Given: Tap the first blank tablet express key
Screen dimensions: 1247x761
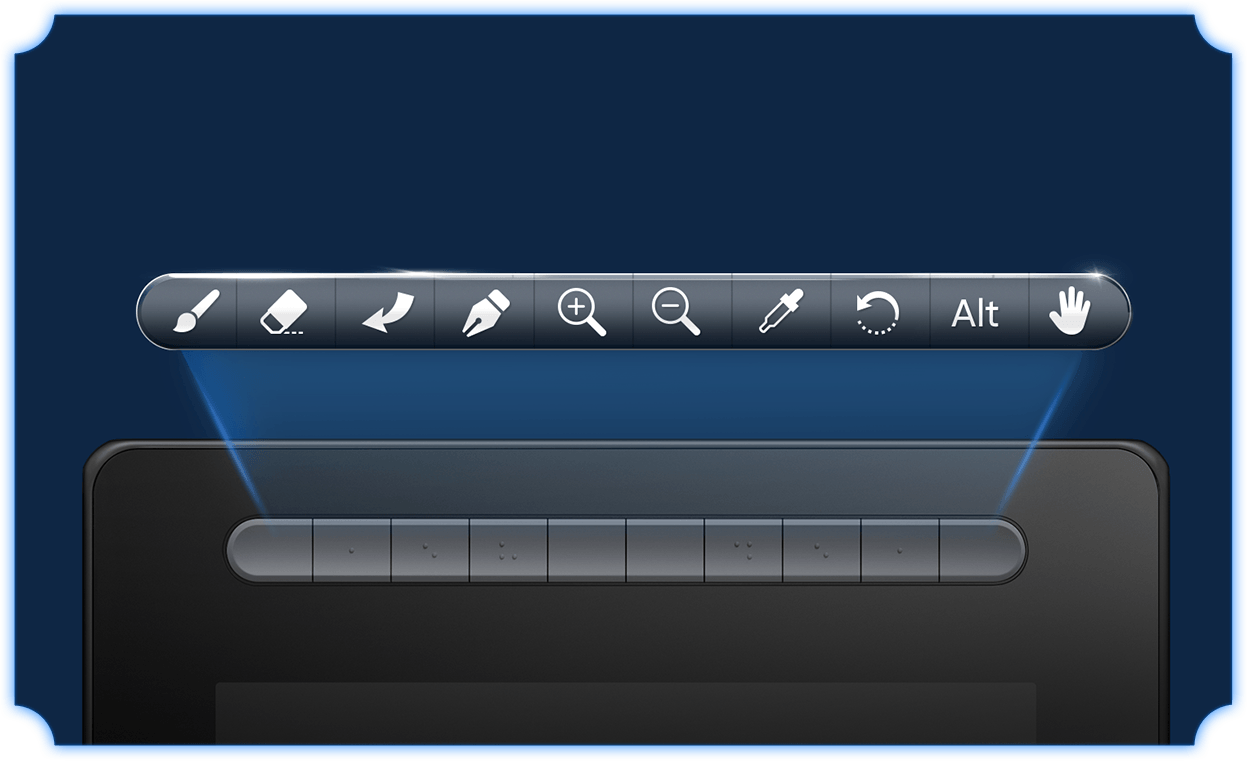Looking at the screenshot, I should [x=270, y=550].
